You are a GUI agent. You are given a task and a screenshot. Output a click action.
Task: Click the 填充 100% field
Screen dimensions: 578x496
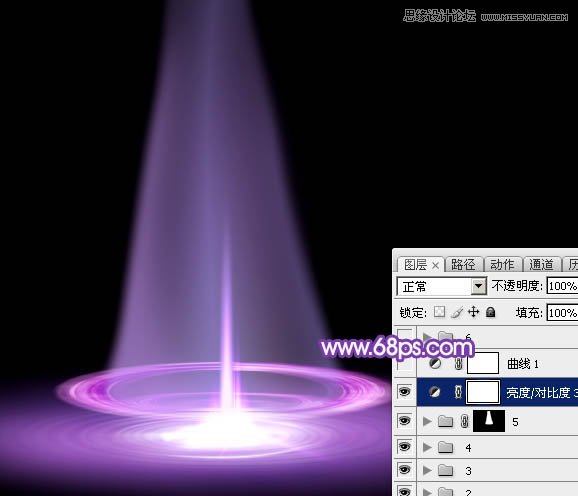coord(562,313)
